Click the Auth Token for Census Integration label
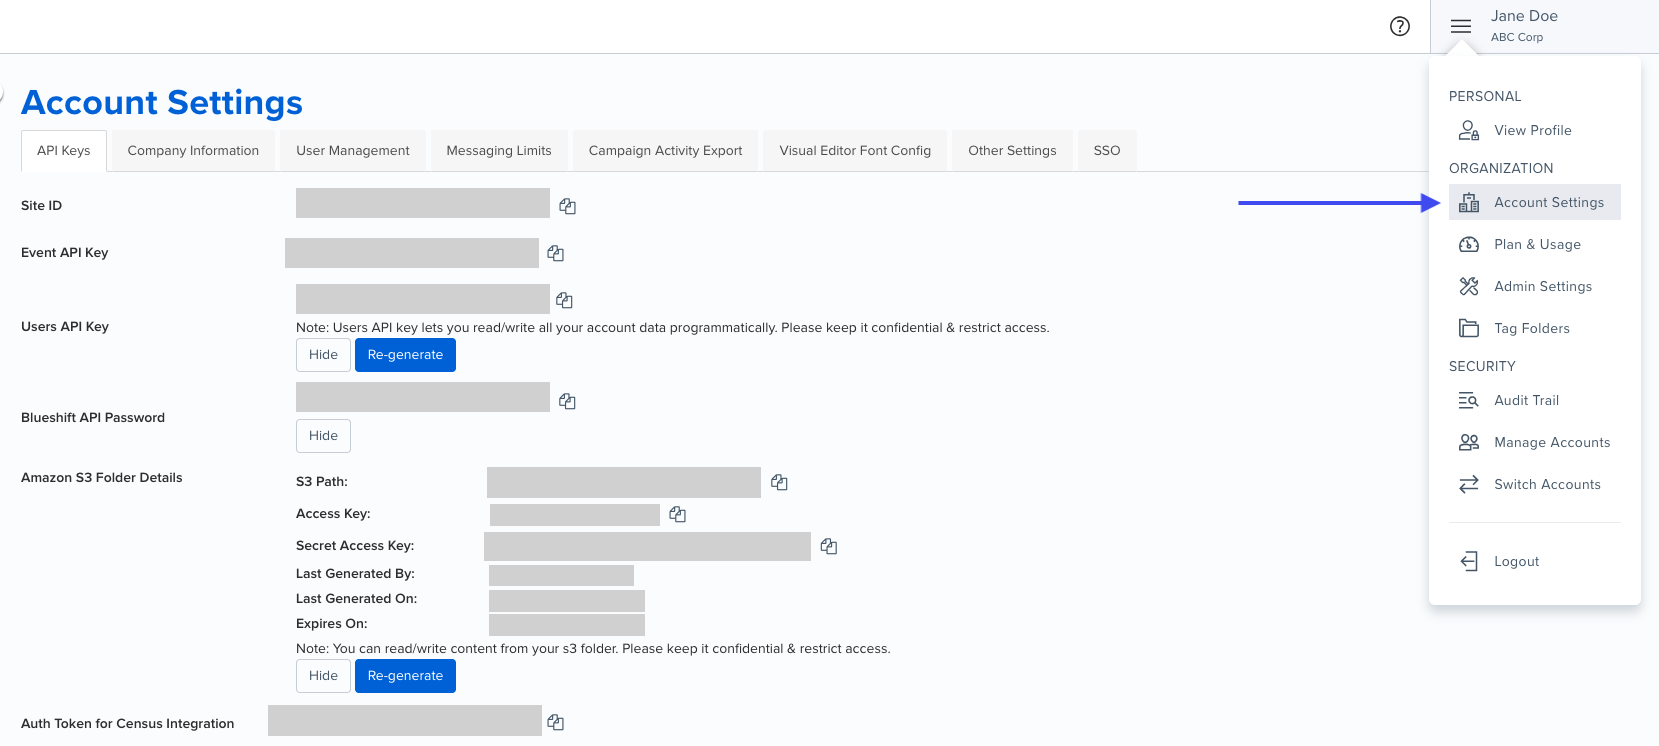This screenshot has width=1659, height=746. point(128,724)
